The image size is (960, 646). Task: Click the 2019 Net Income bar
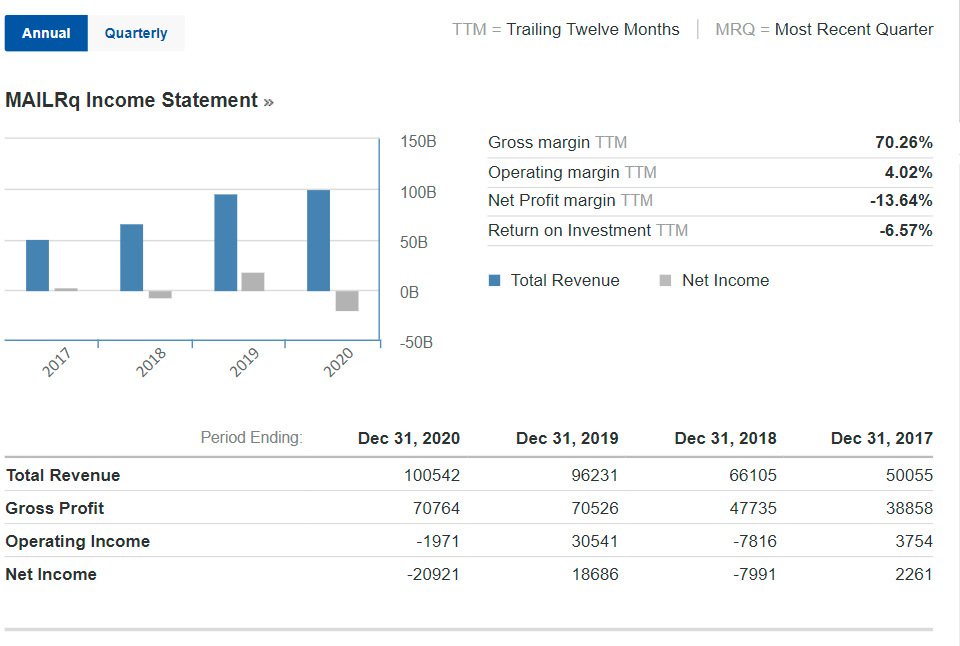click(253, 281)
